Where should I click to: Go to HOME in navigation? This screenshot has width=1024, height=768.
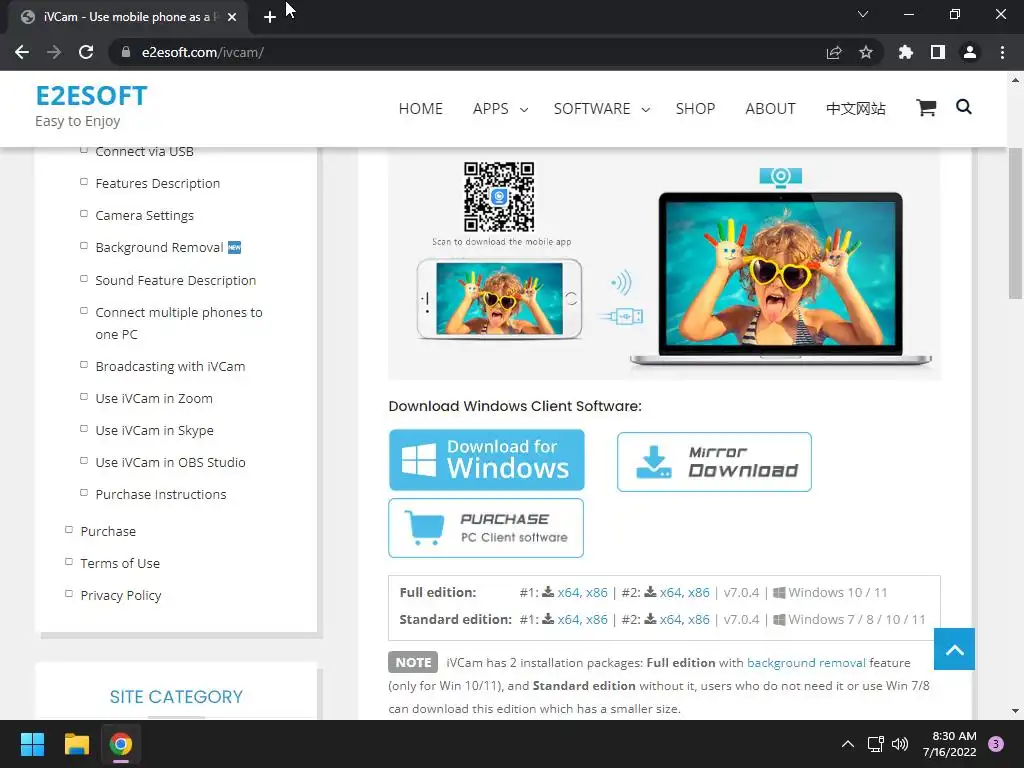421,109
